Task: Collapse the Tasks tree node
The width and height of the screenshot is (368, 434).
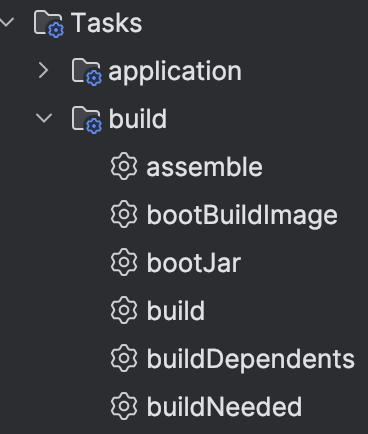Action: click(7, 23)
